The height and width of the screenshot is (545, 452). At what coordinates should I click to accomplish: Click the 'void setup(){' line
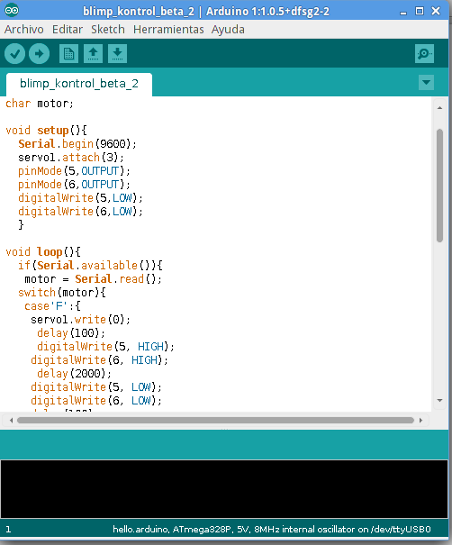[x=46, y=130]
